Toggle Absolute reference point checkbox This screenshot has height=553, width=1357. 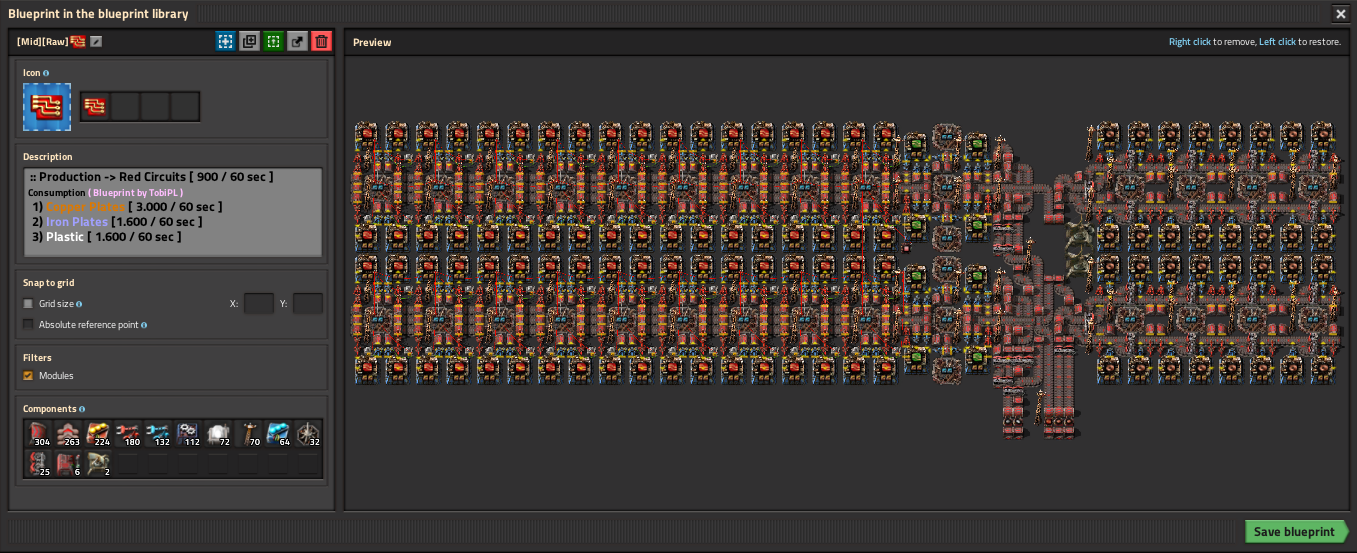(x=28, y=325)
